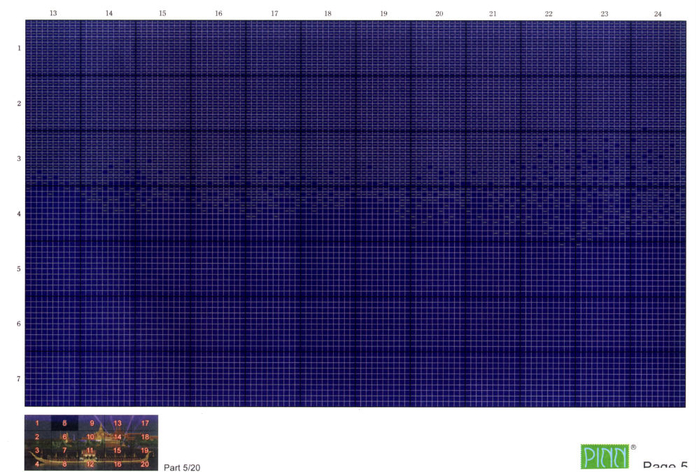Click row number 4 left of the chart
This screenshot has height=472, width=699.
pos(19,214)
